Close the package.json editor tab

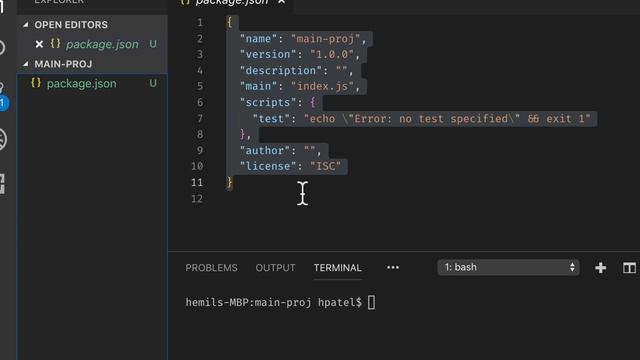[281, 2]
